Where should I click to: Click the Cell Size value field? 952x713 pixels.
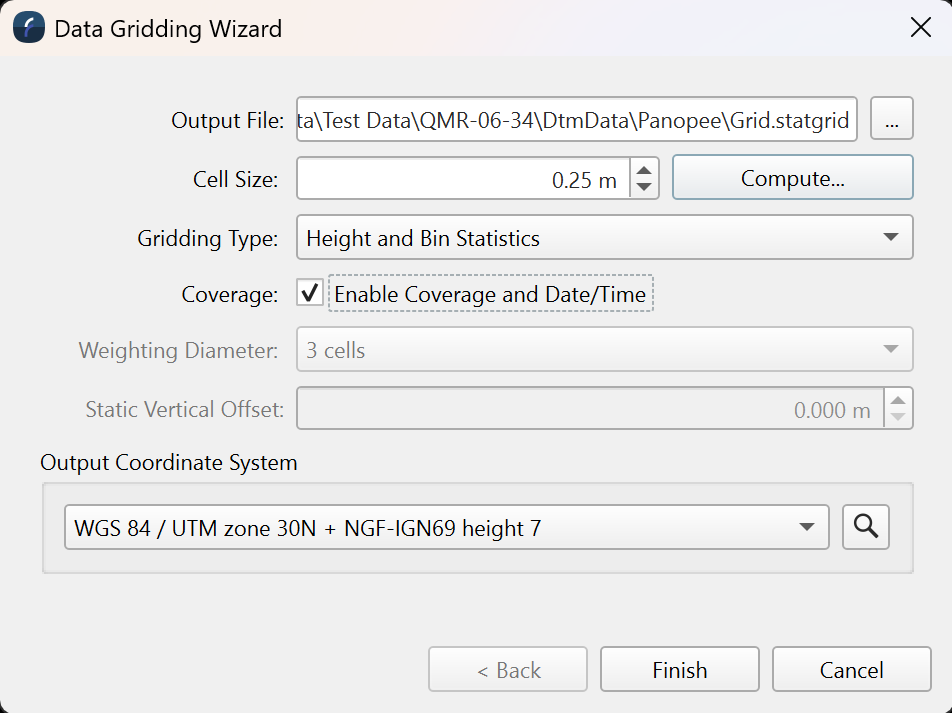(464, 179)
